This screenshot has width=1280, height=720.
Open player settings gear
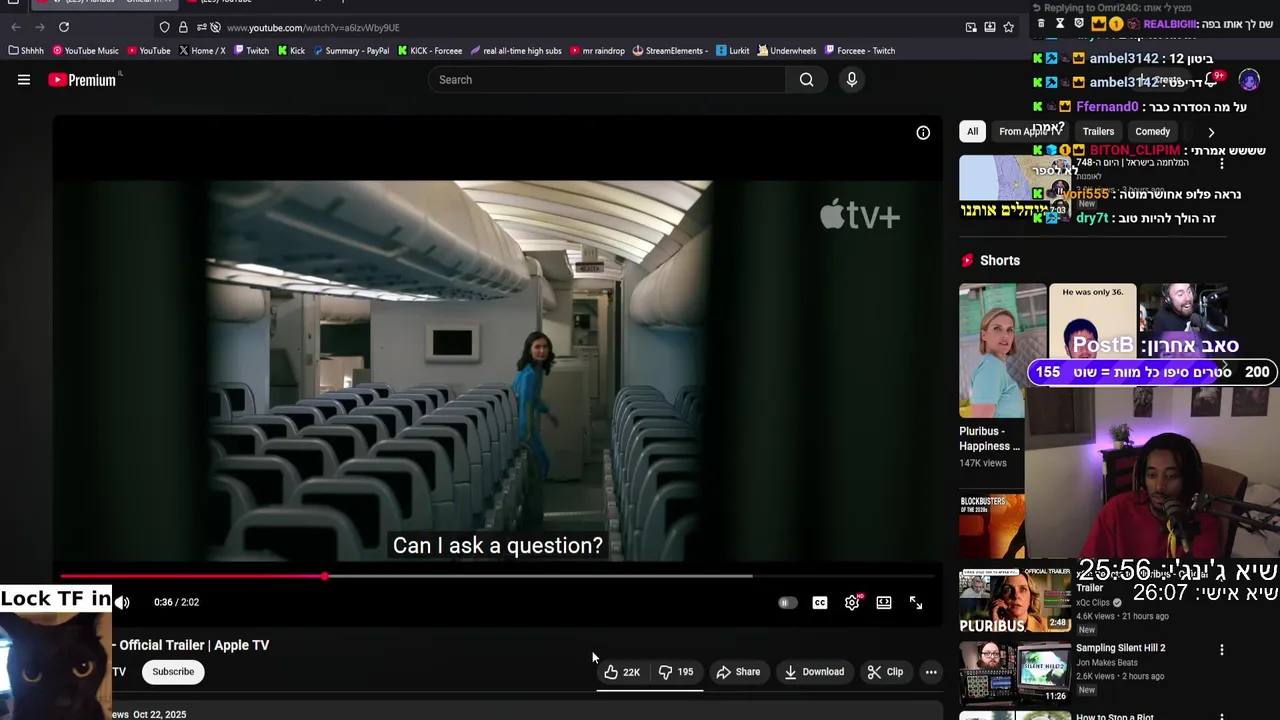[852, 603]
